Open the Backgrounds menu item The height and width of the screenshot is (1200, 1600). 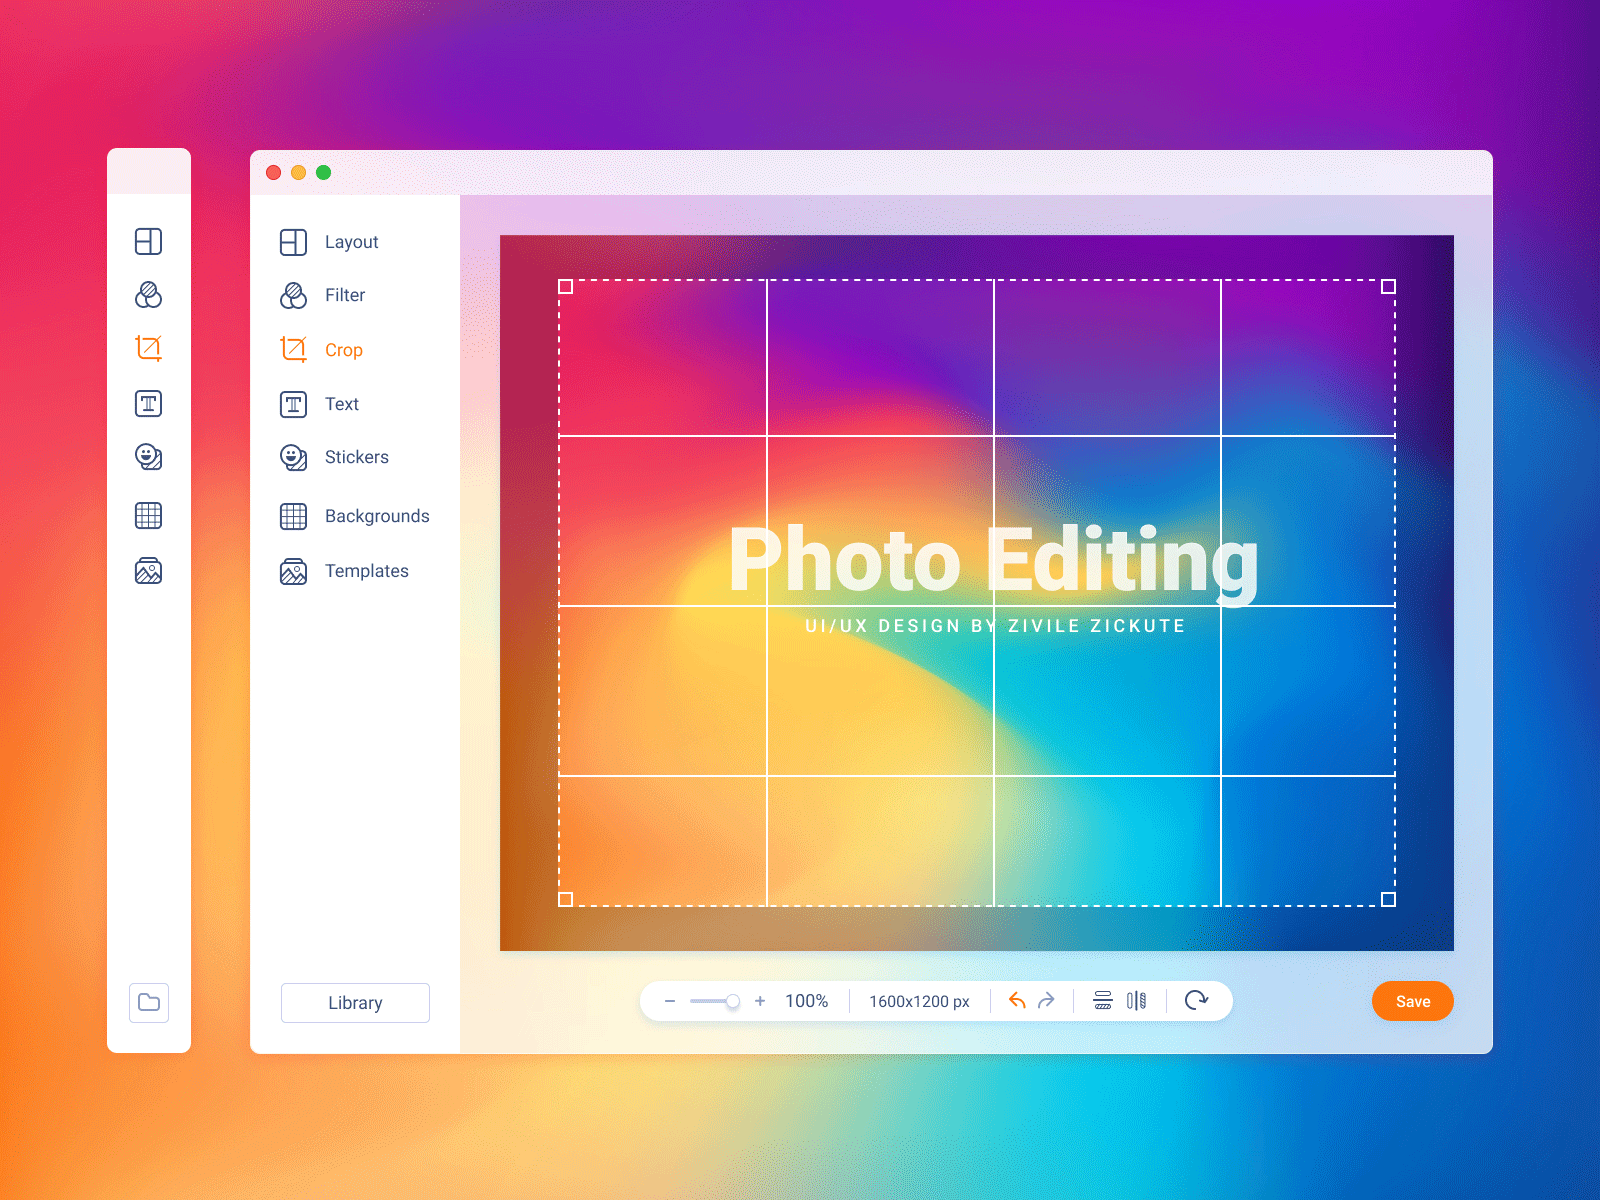[355, 516]
